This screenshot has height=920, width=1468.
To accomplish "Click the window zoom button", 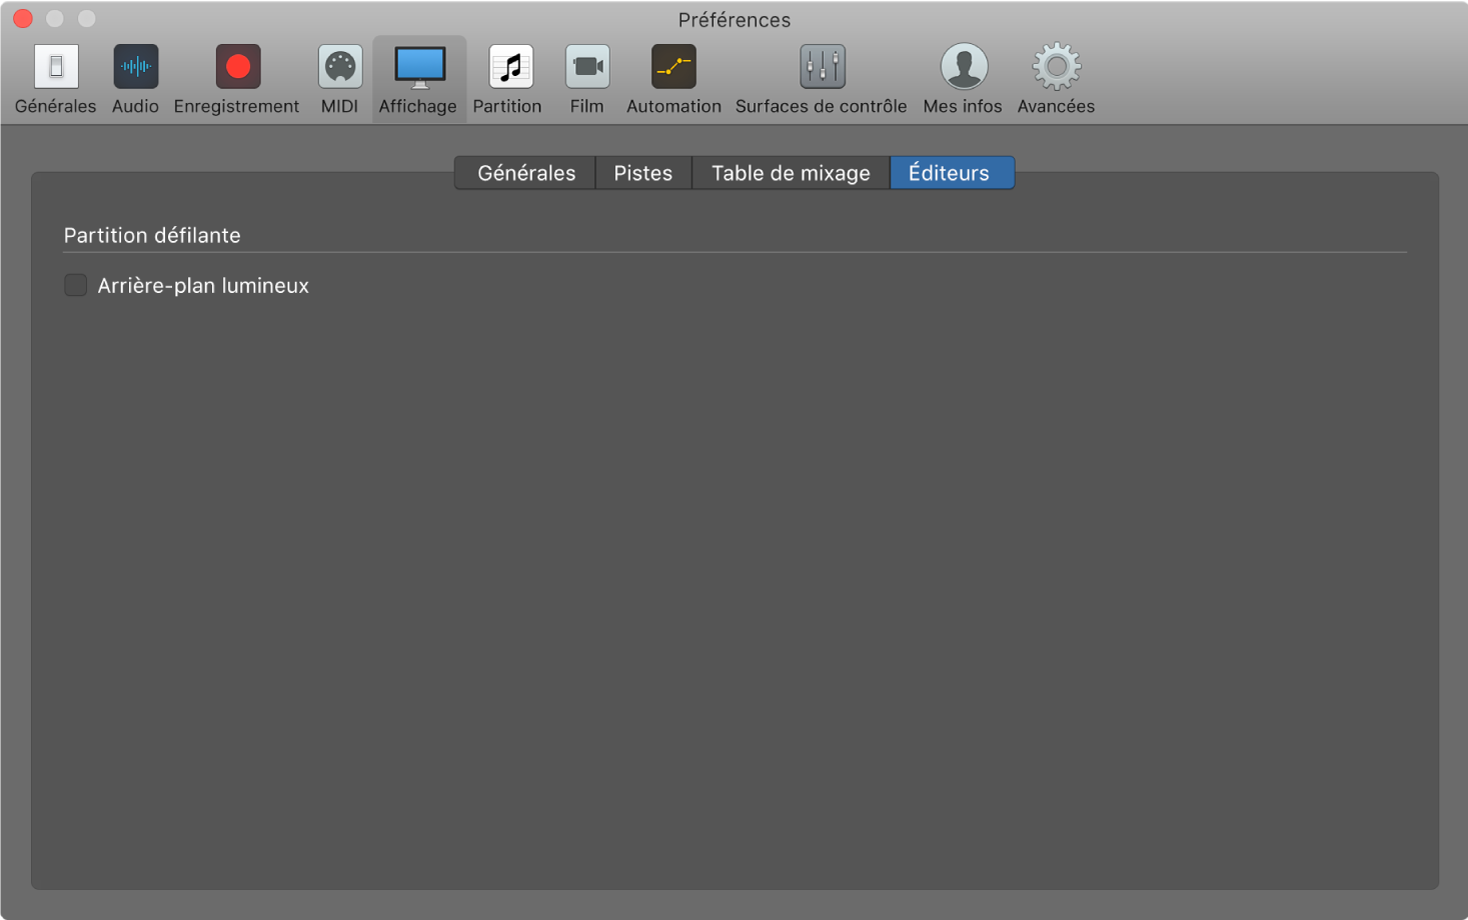I will click(87, 19).
